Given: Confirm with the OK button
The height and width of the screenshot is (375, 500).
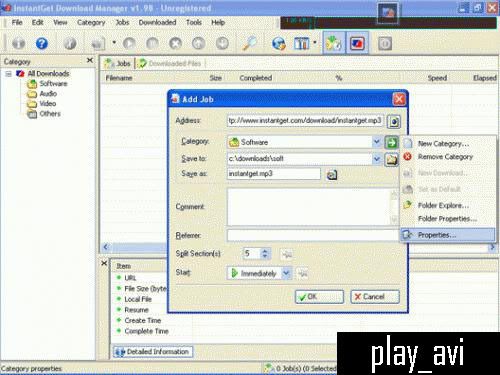Looking at the screenshot, I should (x=319, y=297).
